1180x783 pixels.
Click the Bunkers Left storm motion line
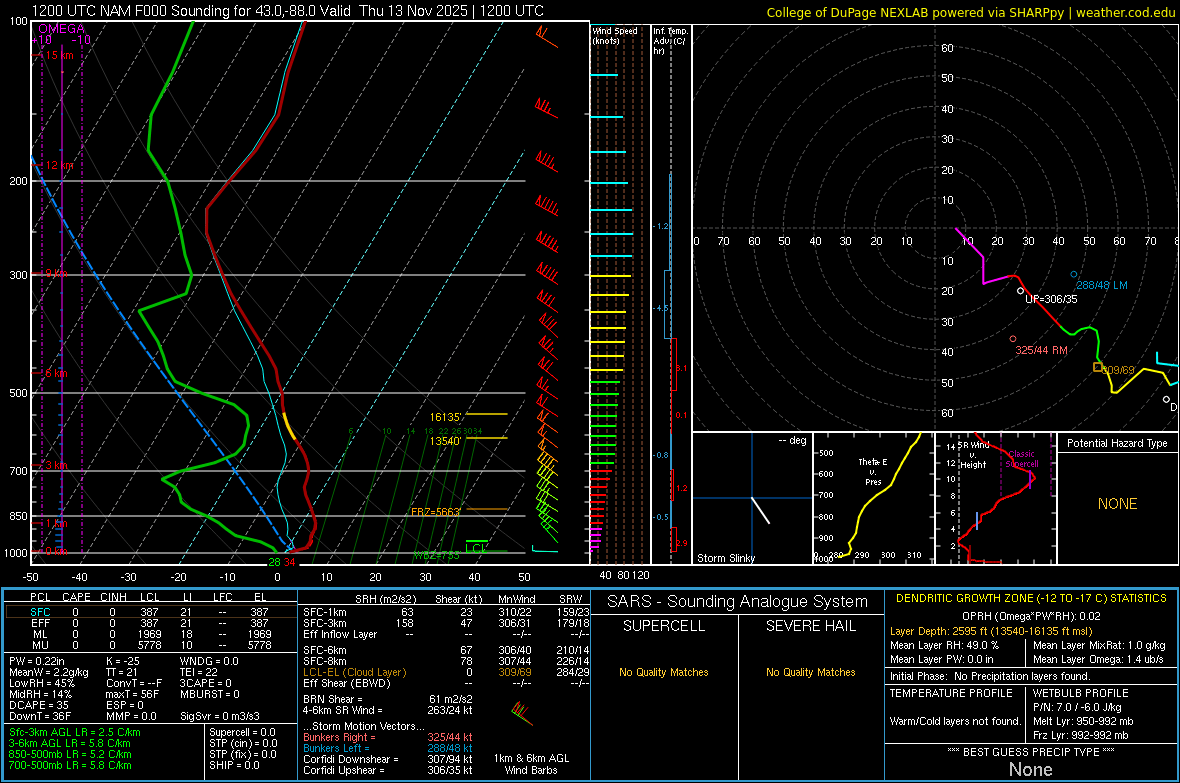click(388, 748)
